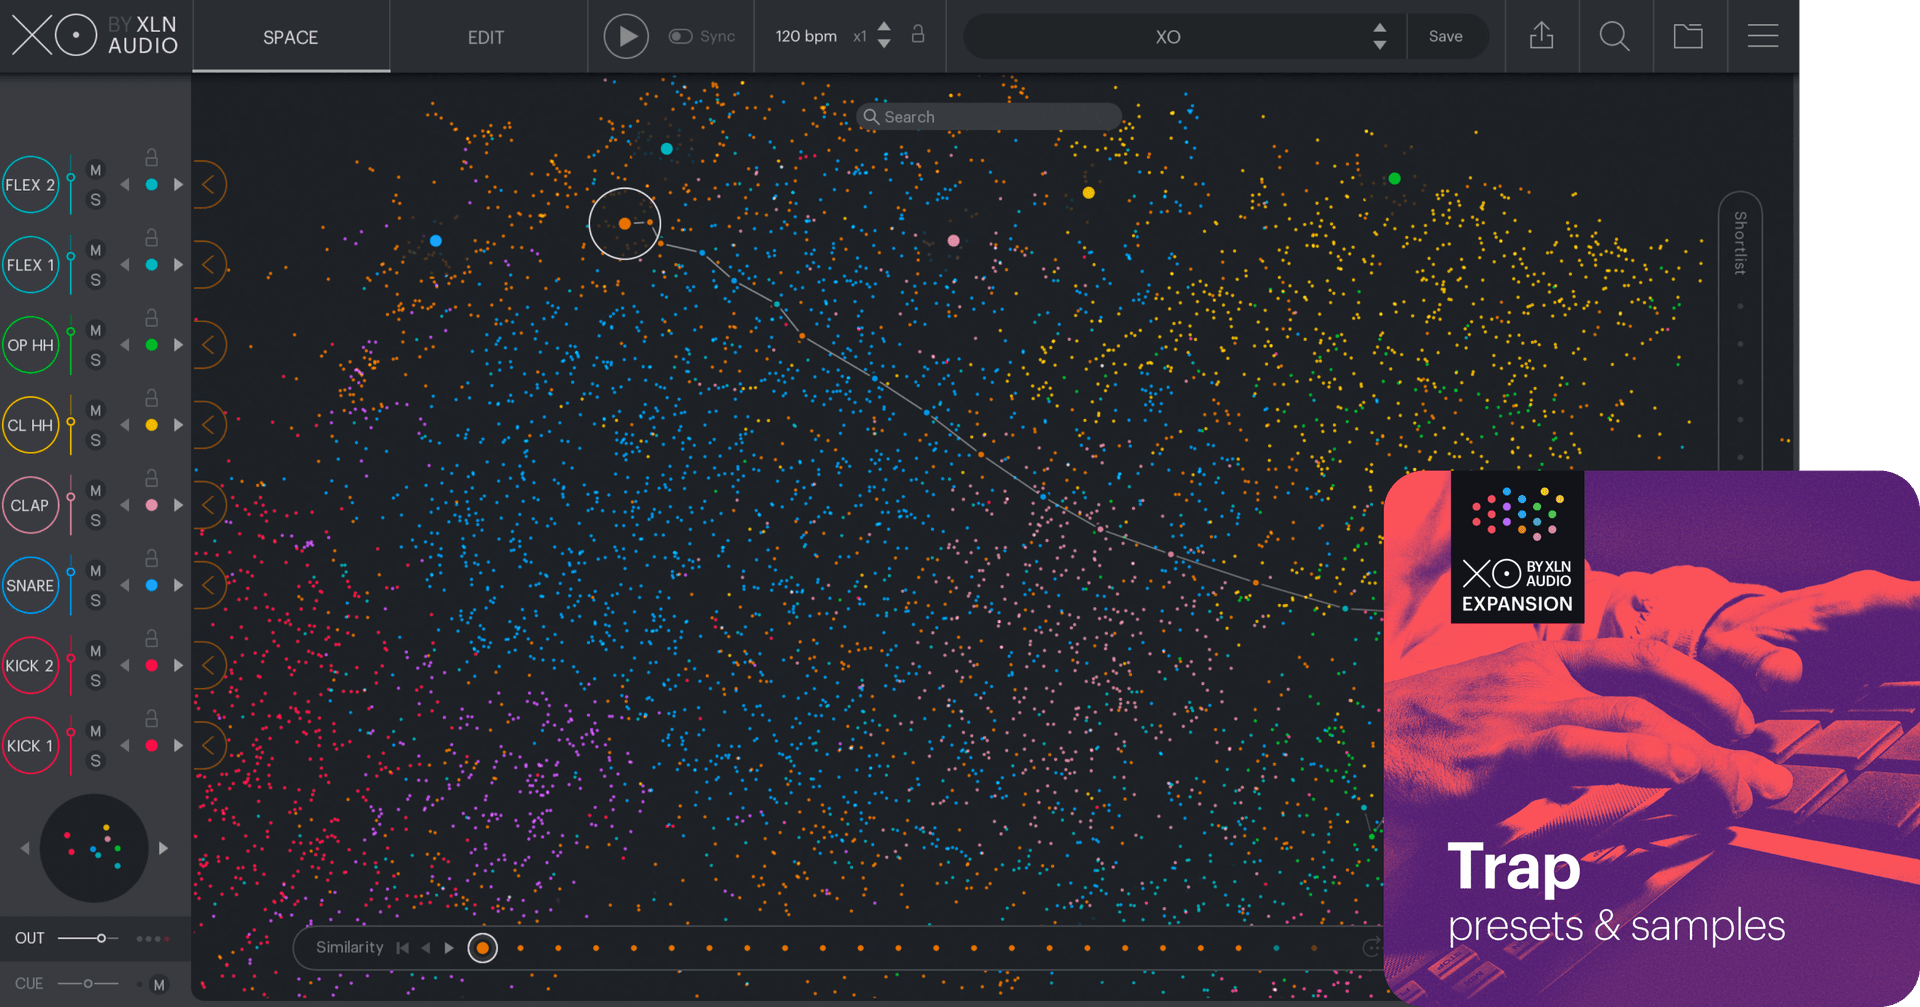Jump to first in Similarity list

coord(402,948)
